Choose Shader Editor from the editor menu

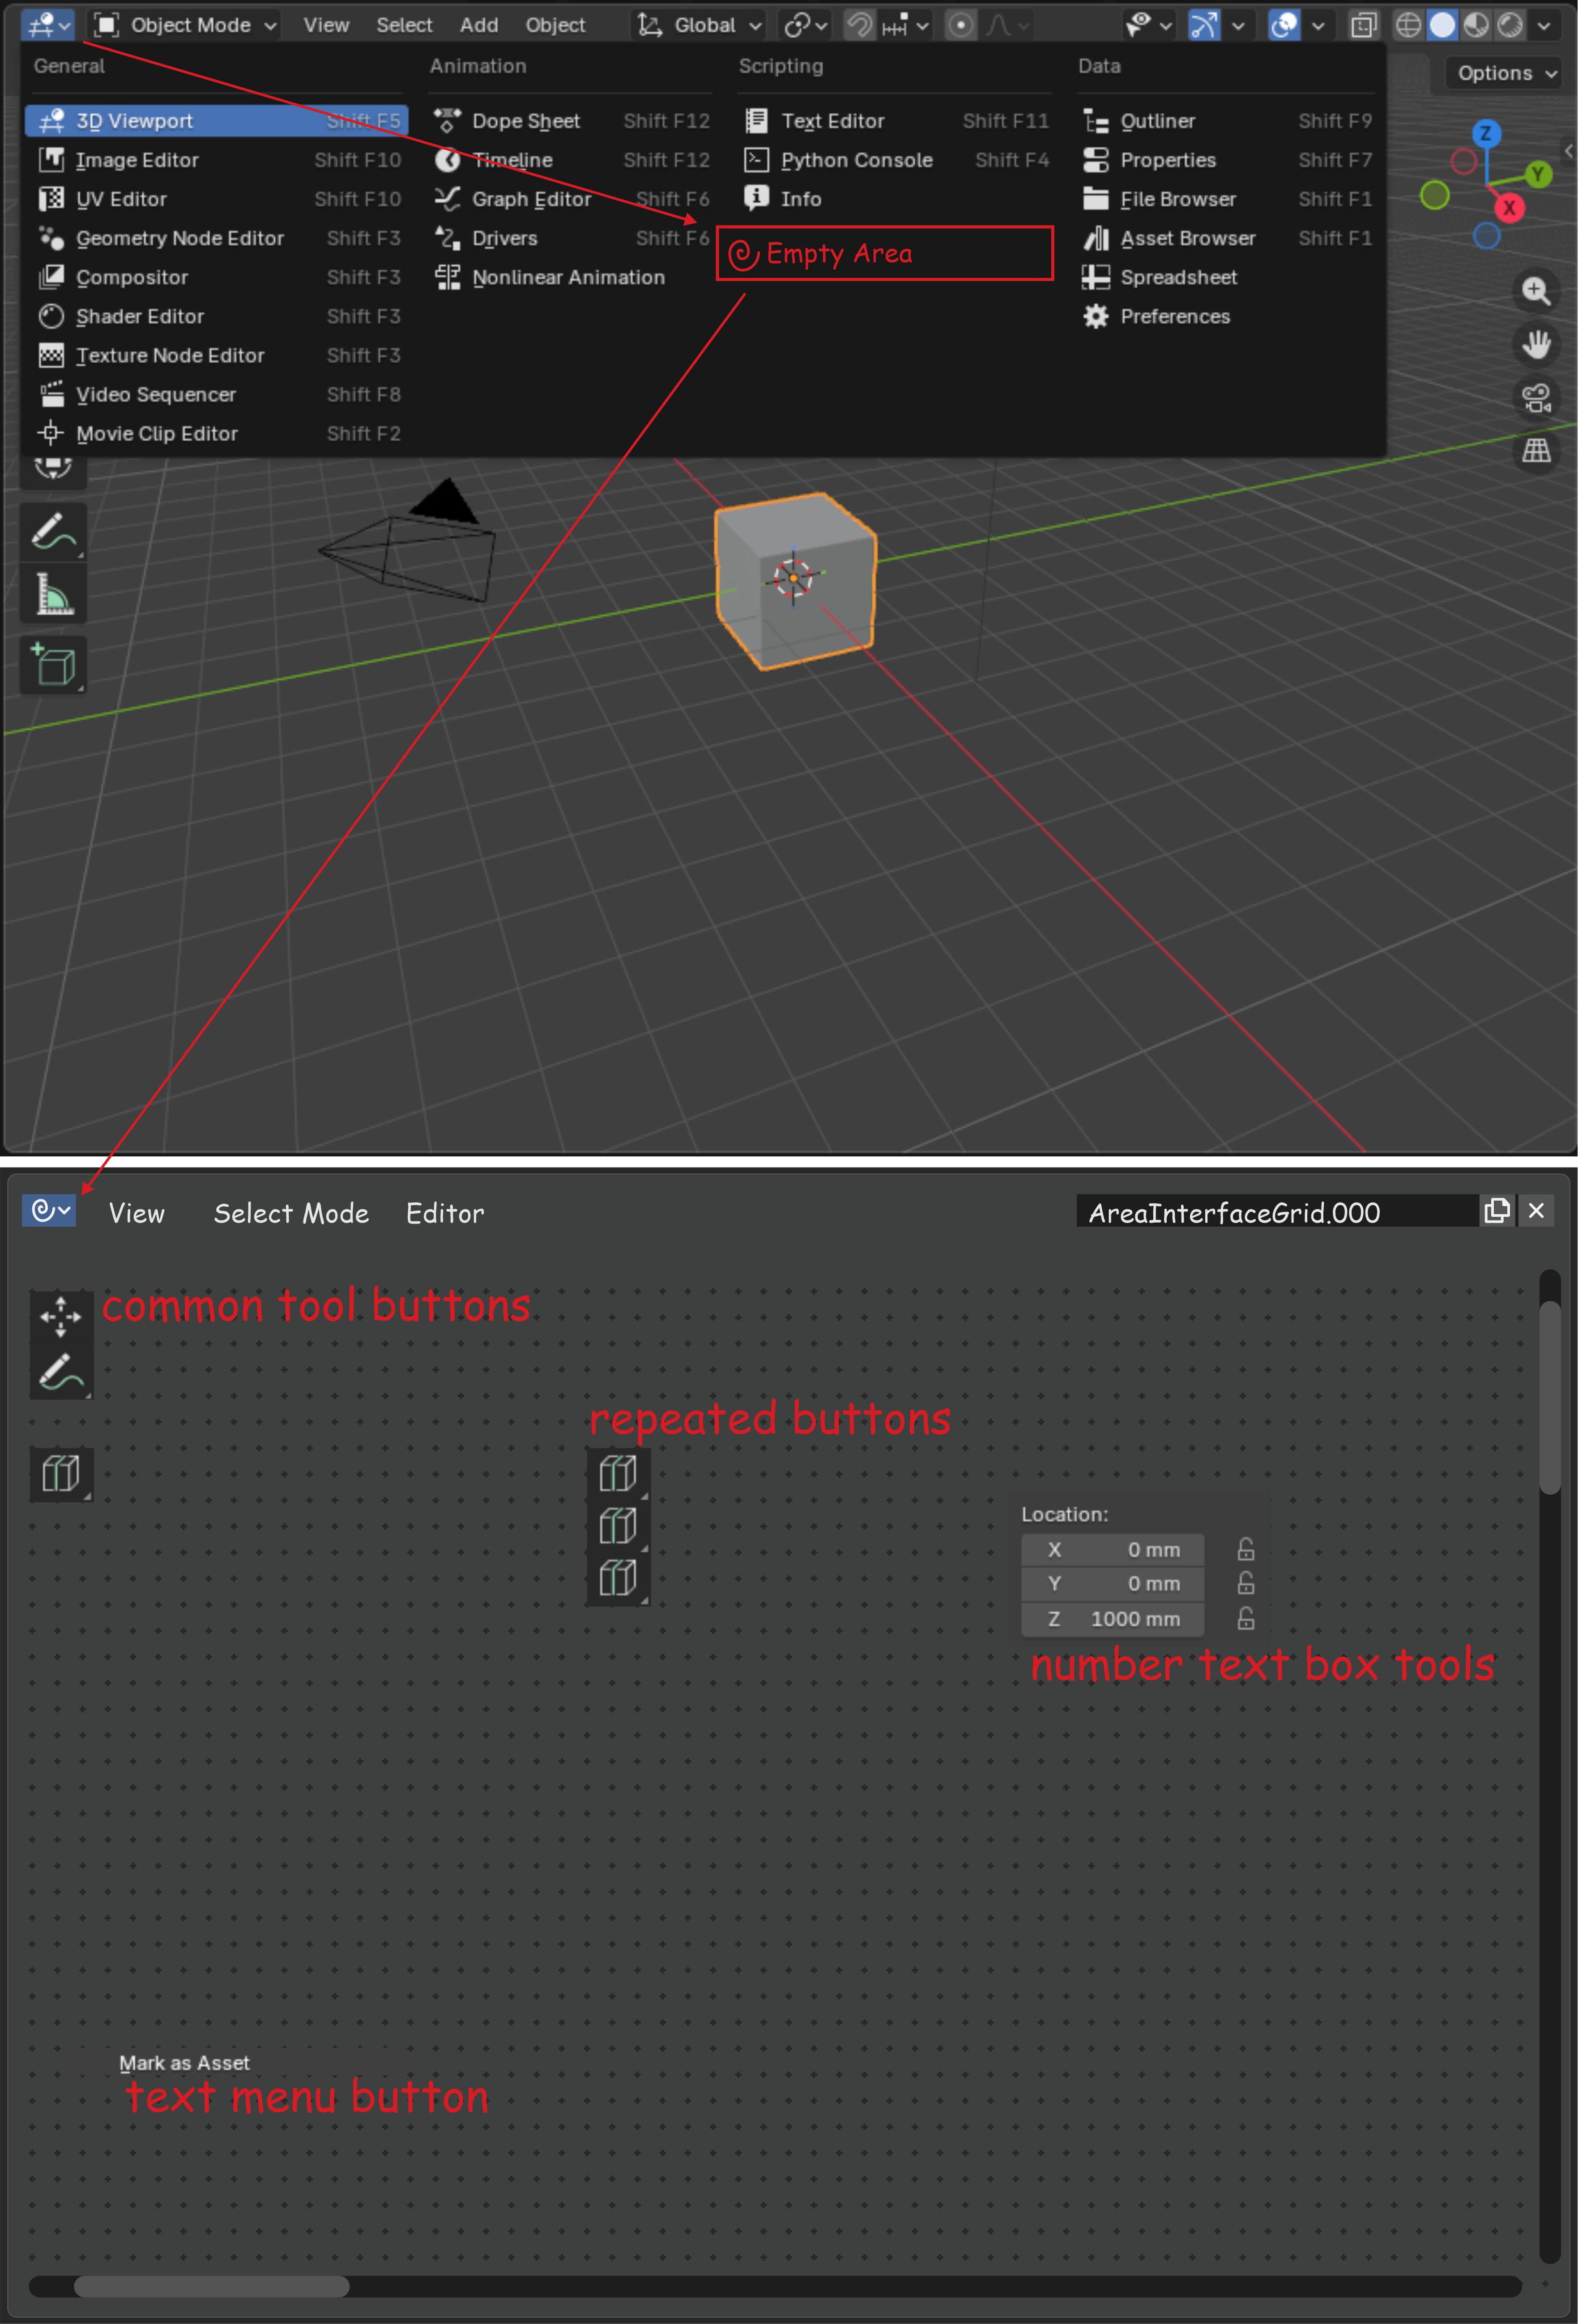[x=216, y=316]
